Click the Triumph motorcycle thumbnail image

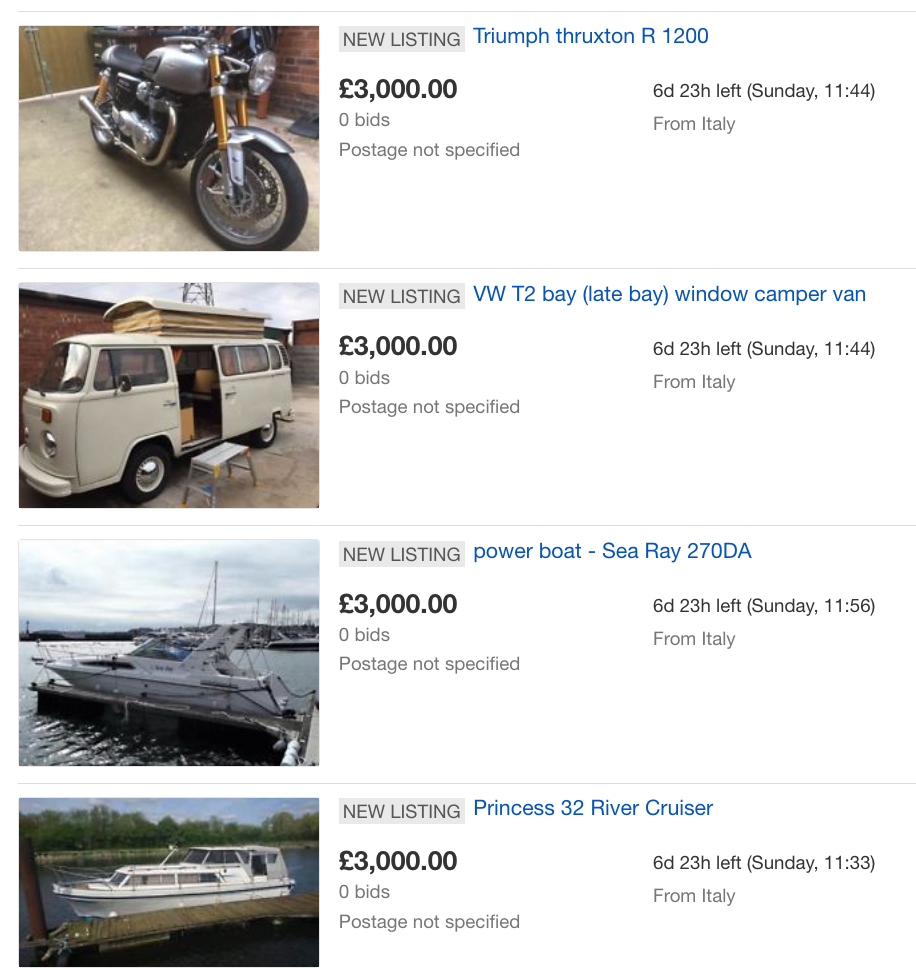tap(169, 138)
